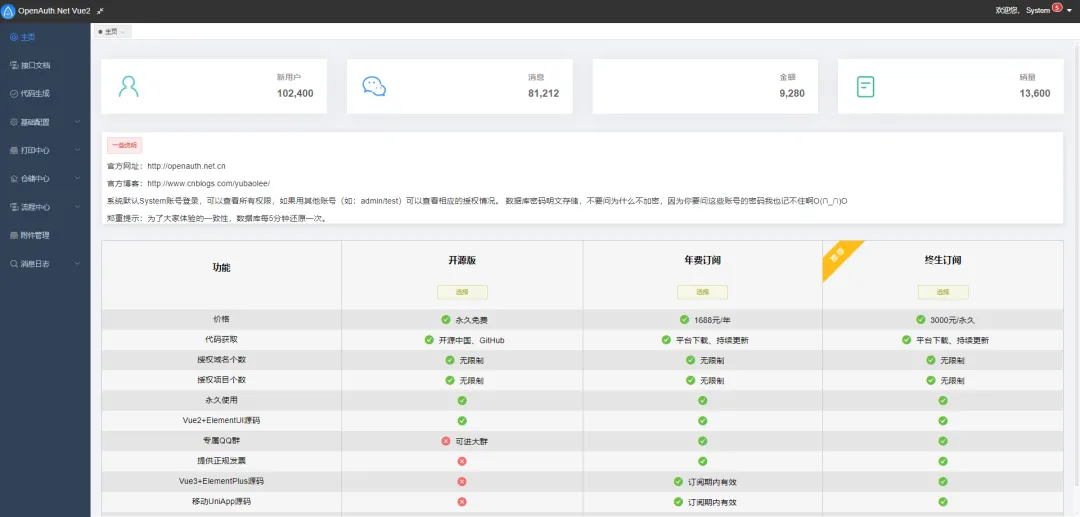Click green check in 永久使用 row under 终生订阅

[943, 401]
